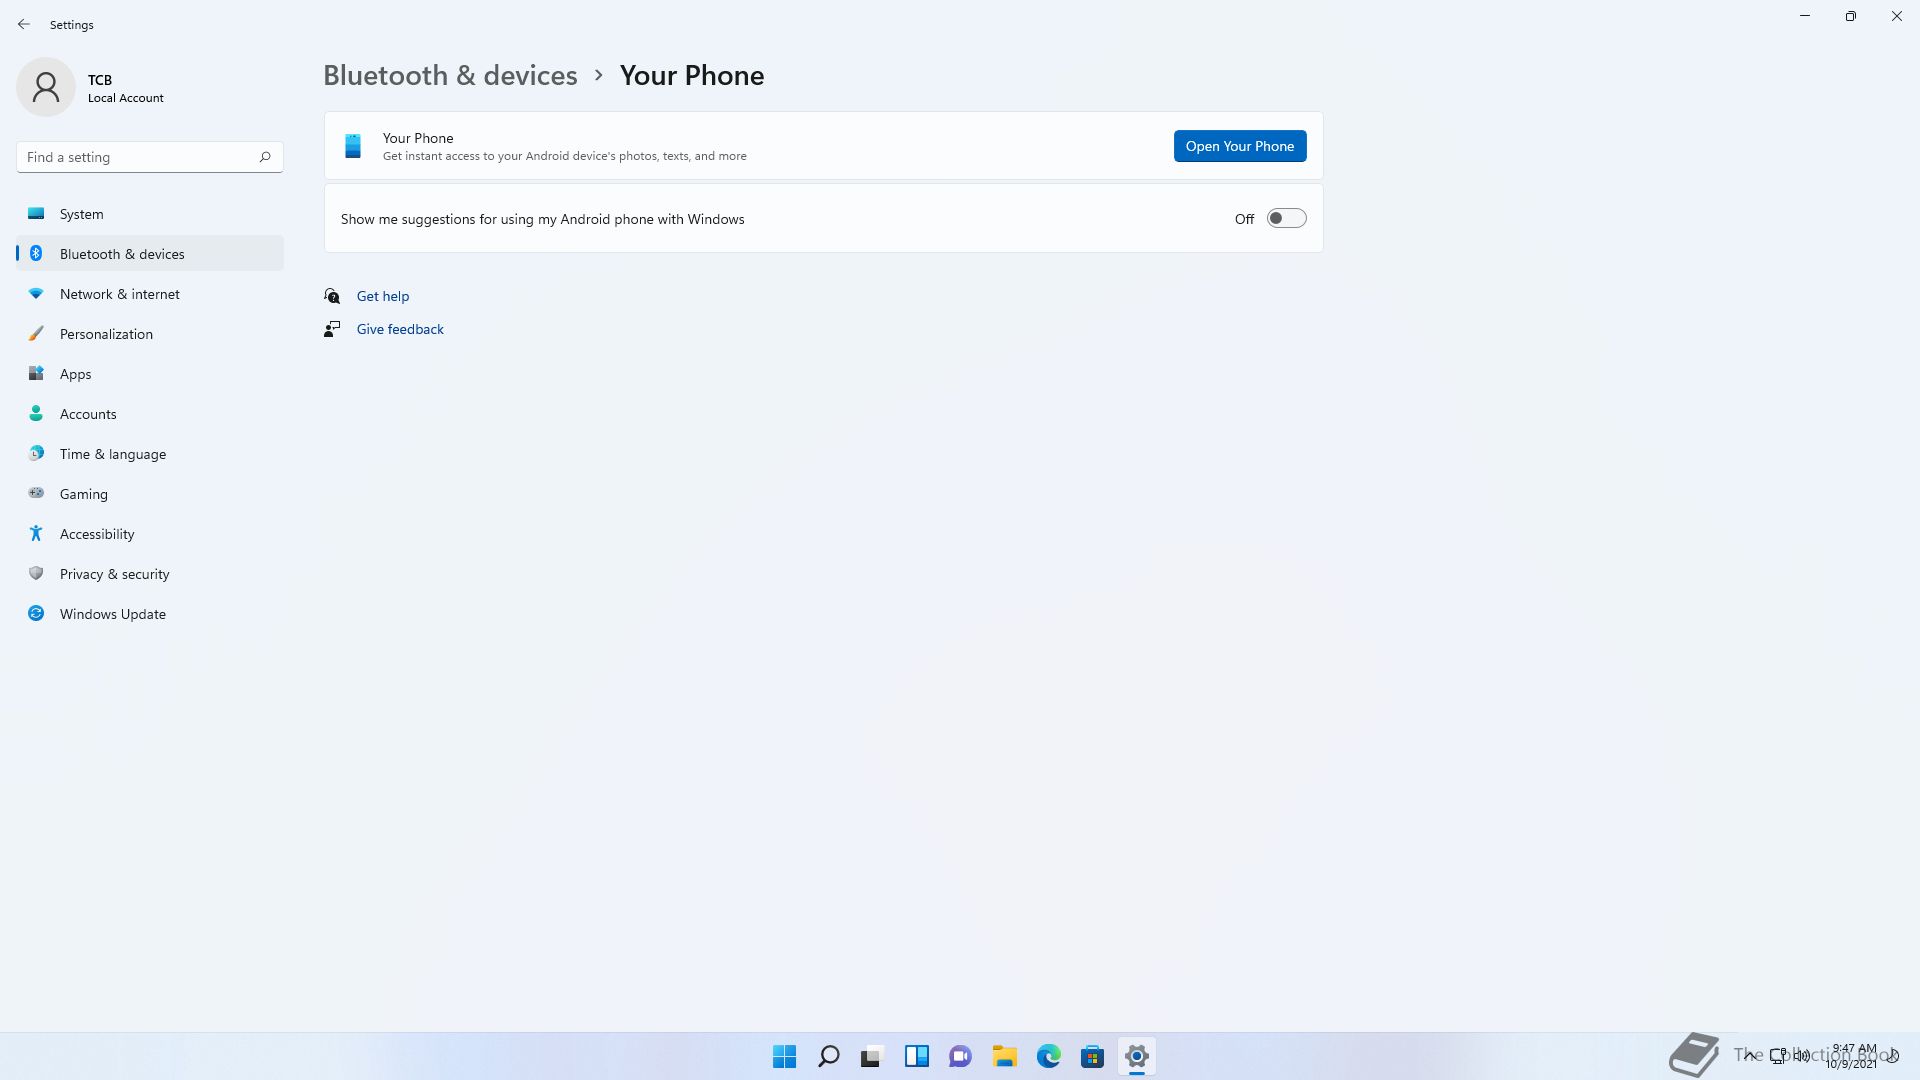Click the Windows Update sync icon

pos(36,614)
